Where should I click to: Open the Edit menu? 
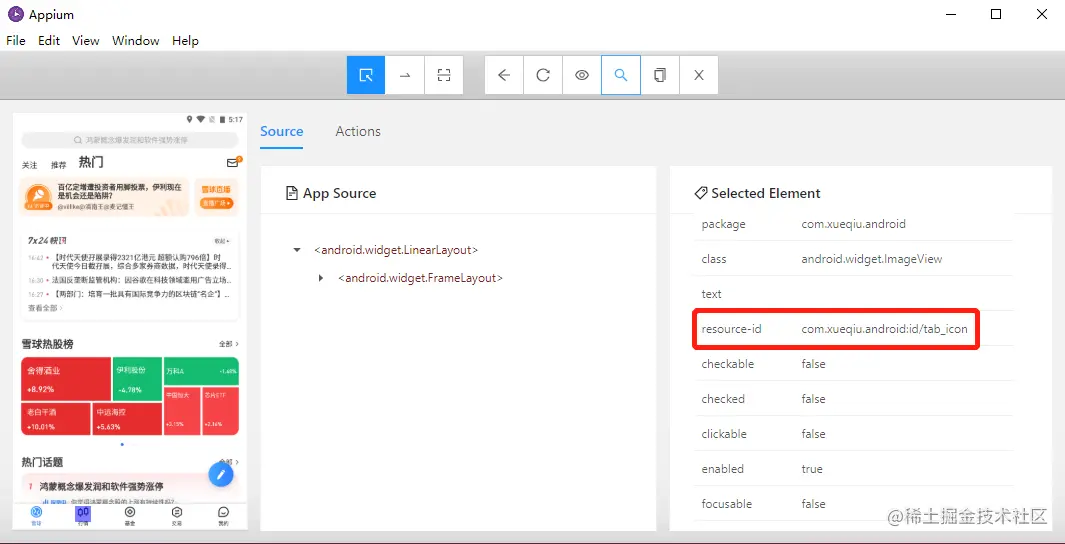(x=49, y=41)
